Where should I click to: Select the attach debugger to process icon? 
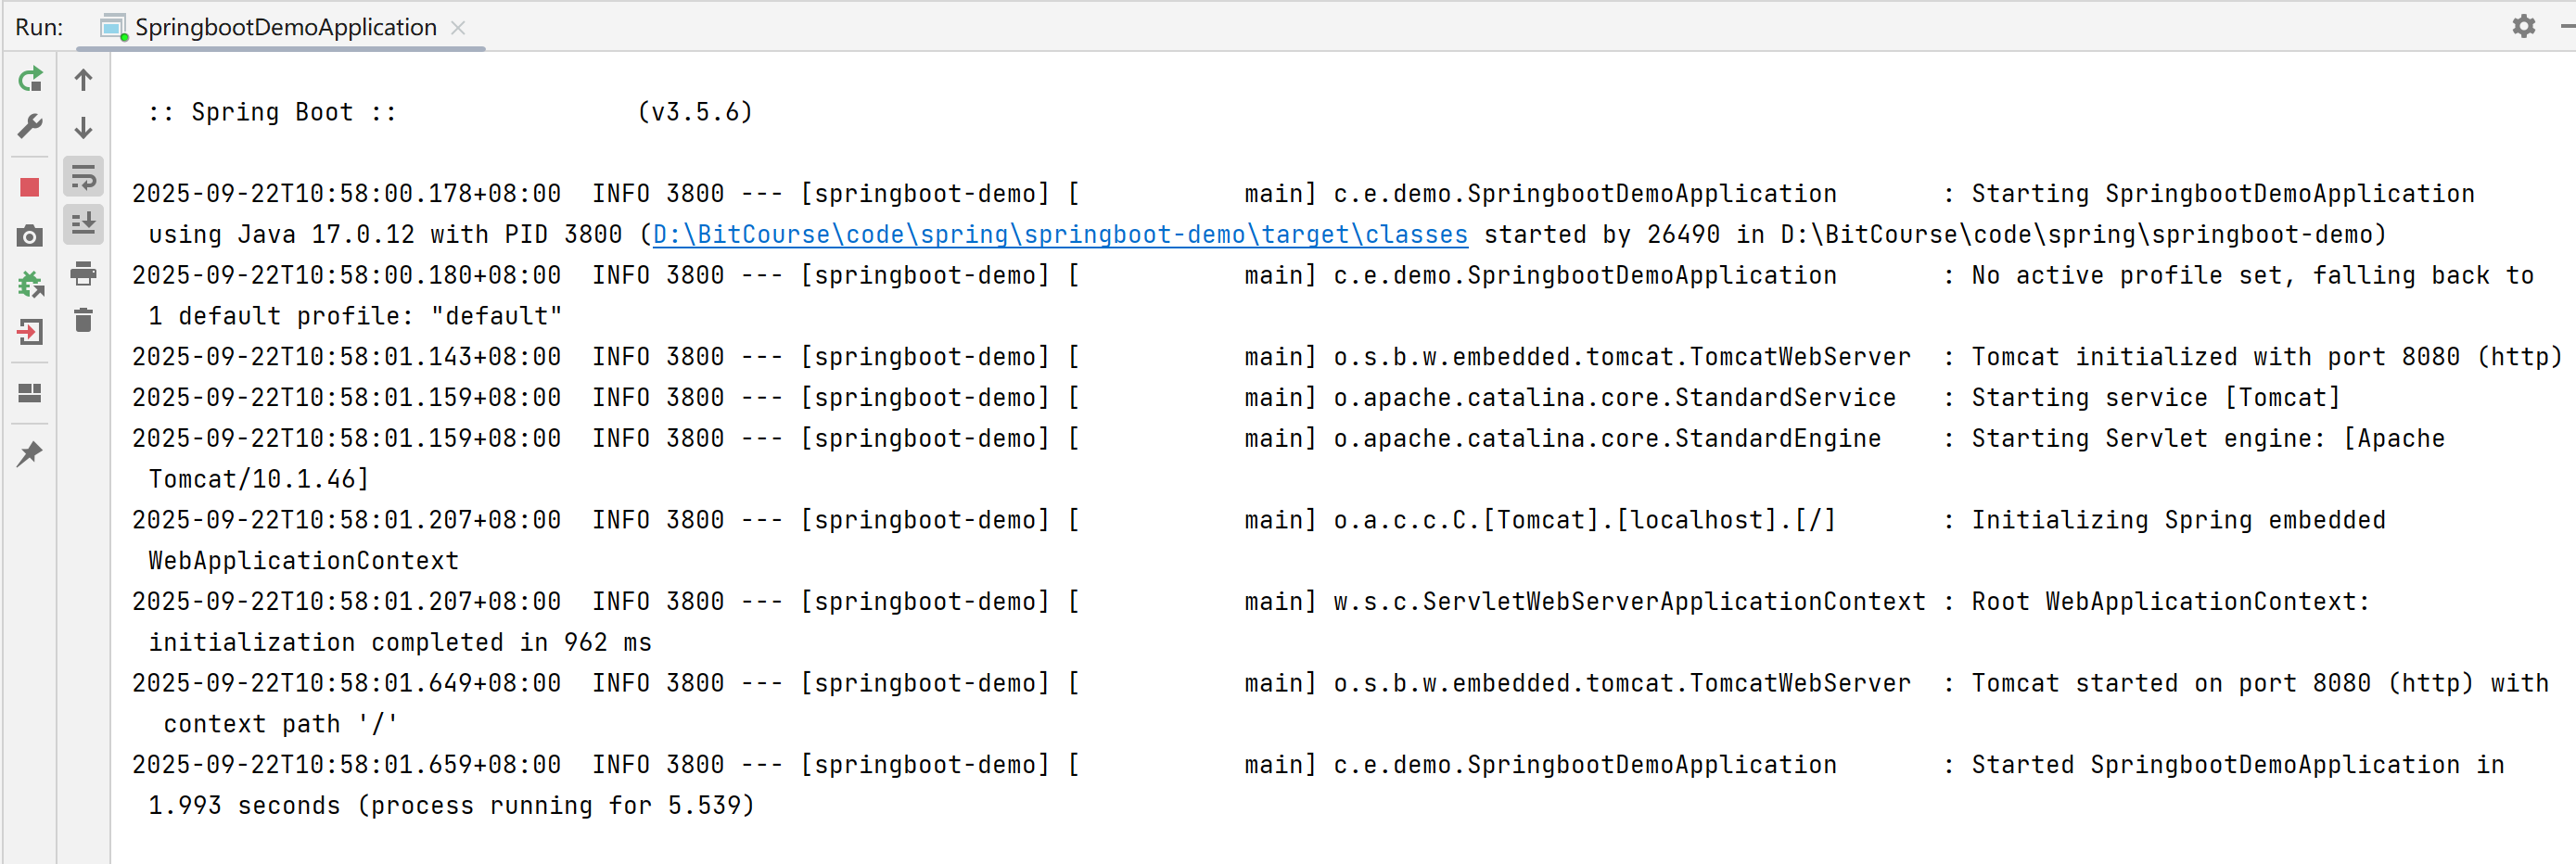(x=30, y=284)
